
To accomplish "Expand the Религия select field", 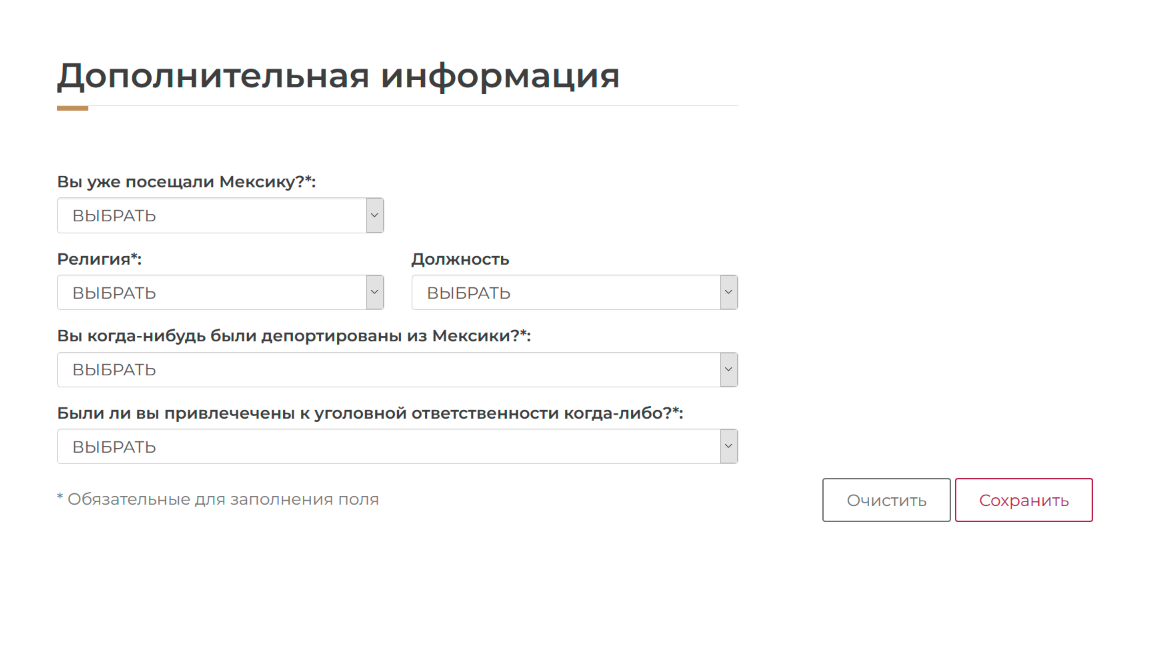I will click(x=212, y=293).
